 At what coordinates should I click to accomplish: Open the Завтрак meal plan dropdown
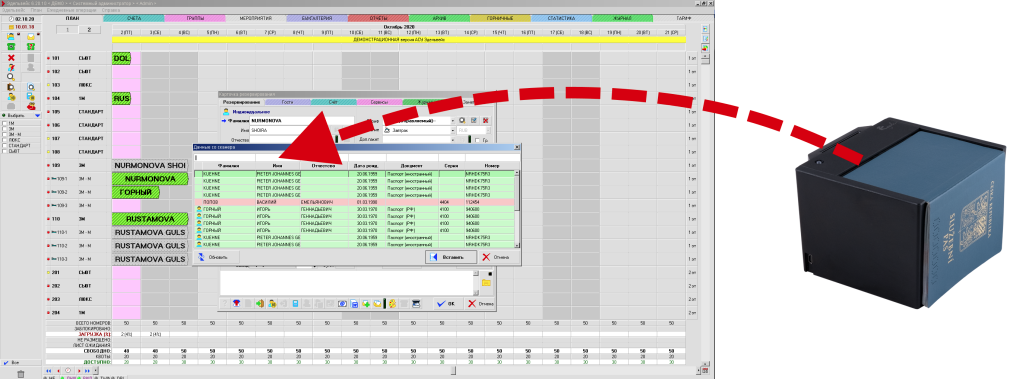pos(418,130)
